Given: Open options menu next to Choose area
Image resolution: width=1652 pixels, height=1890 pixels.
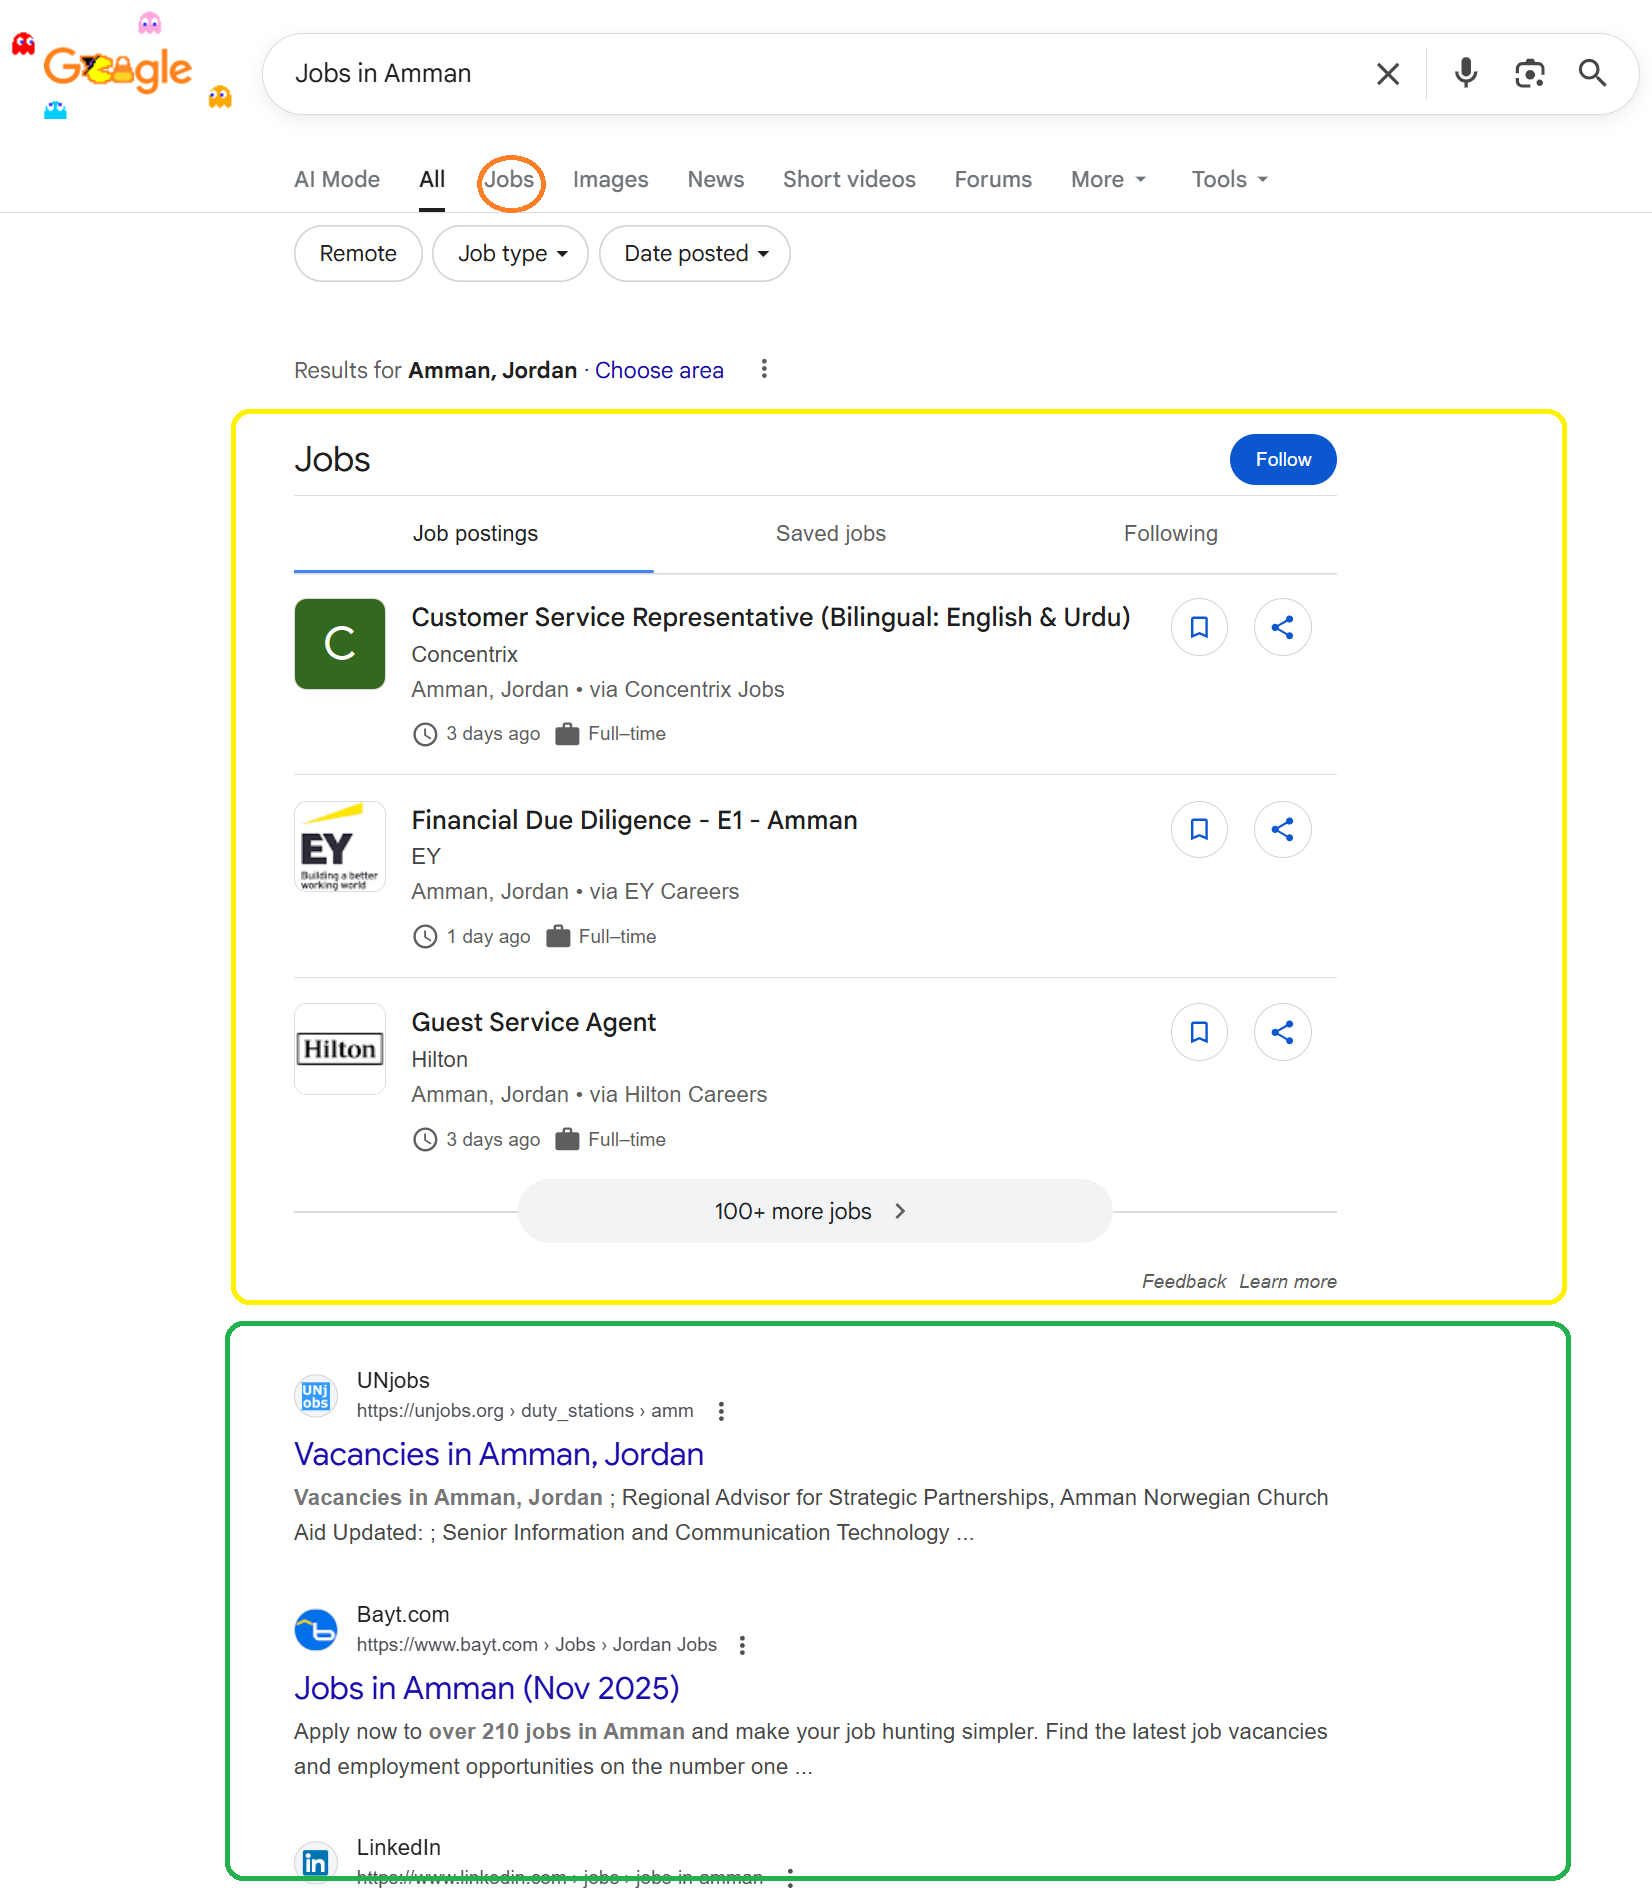Looking at the screenshot, I should click(x=764, y=370).
